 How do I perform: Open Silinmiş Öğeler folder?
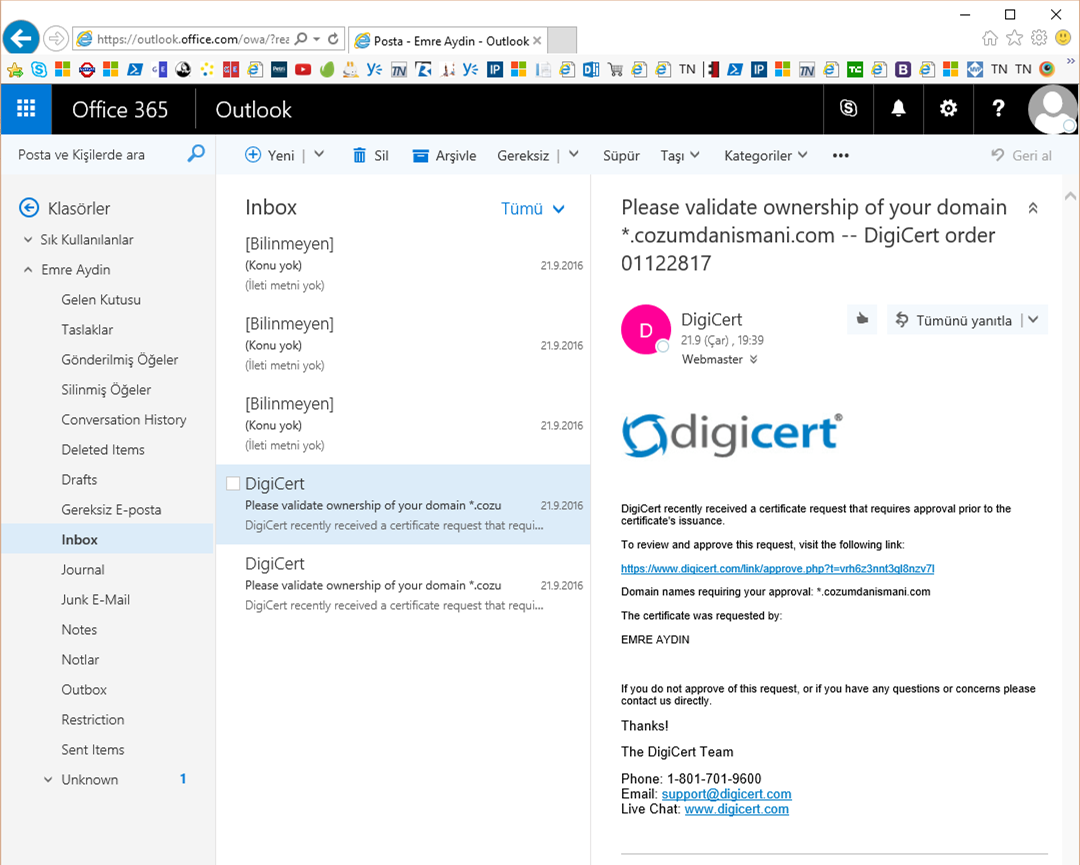(x=105, y=390)
